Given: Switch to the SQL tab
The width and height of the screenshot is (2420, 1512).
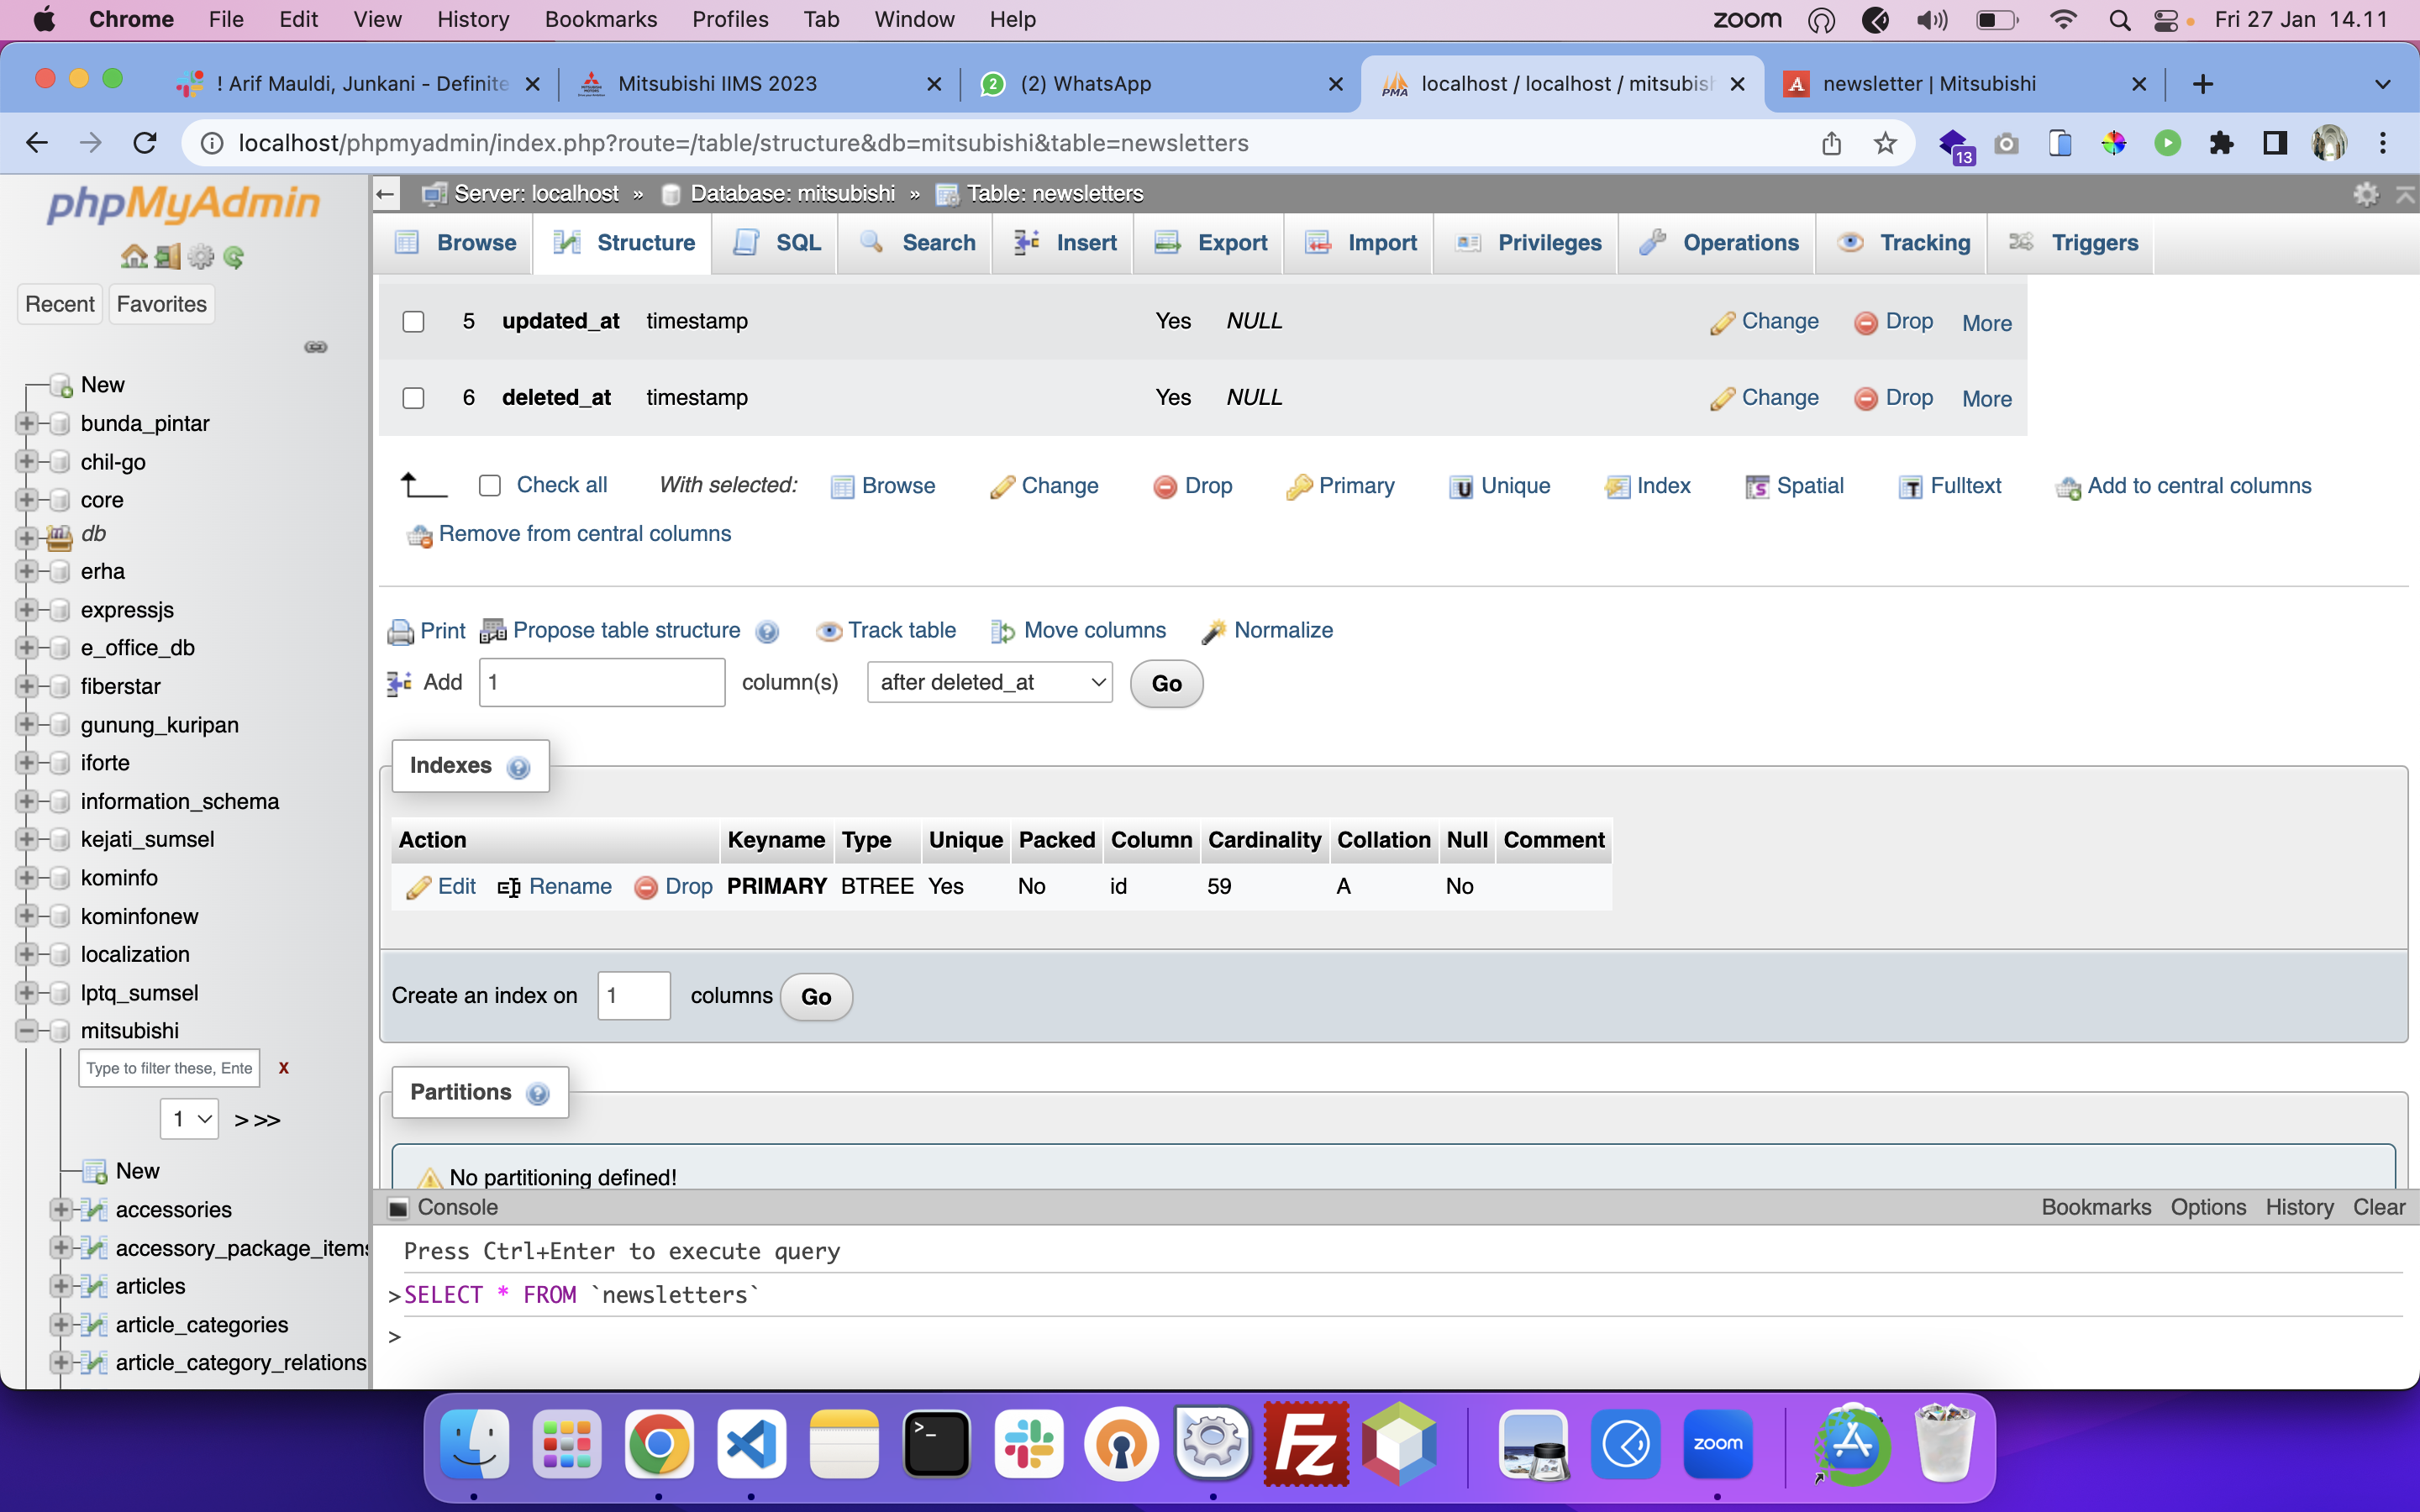Looking at the screenshot, I should coord(777,243).
